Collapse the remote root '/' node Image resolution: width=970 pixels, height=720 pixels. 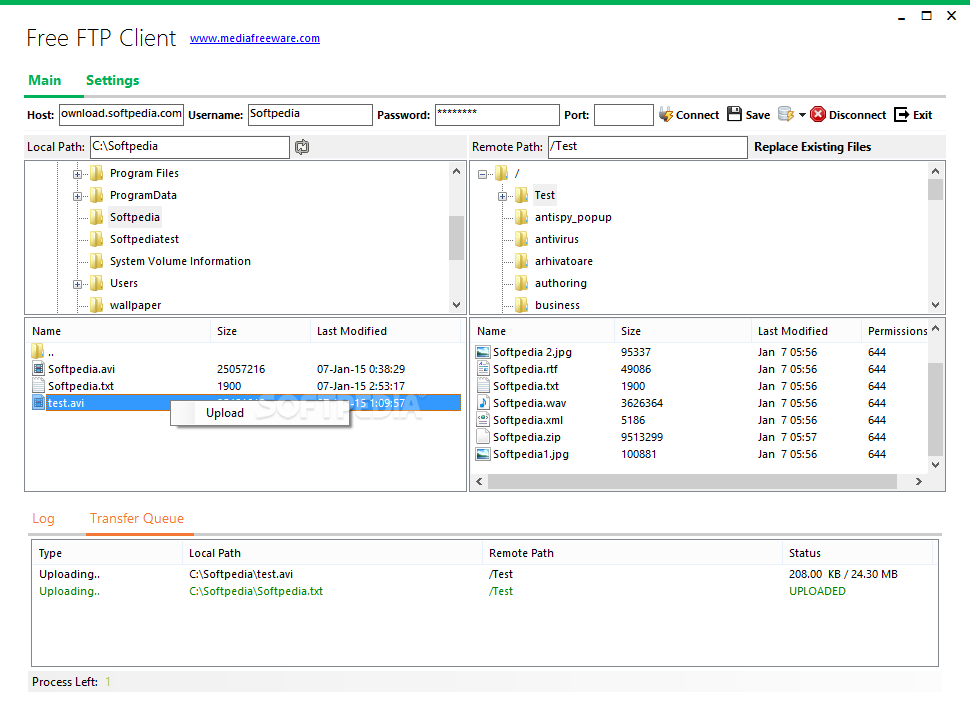[482, 174]
